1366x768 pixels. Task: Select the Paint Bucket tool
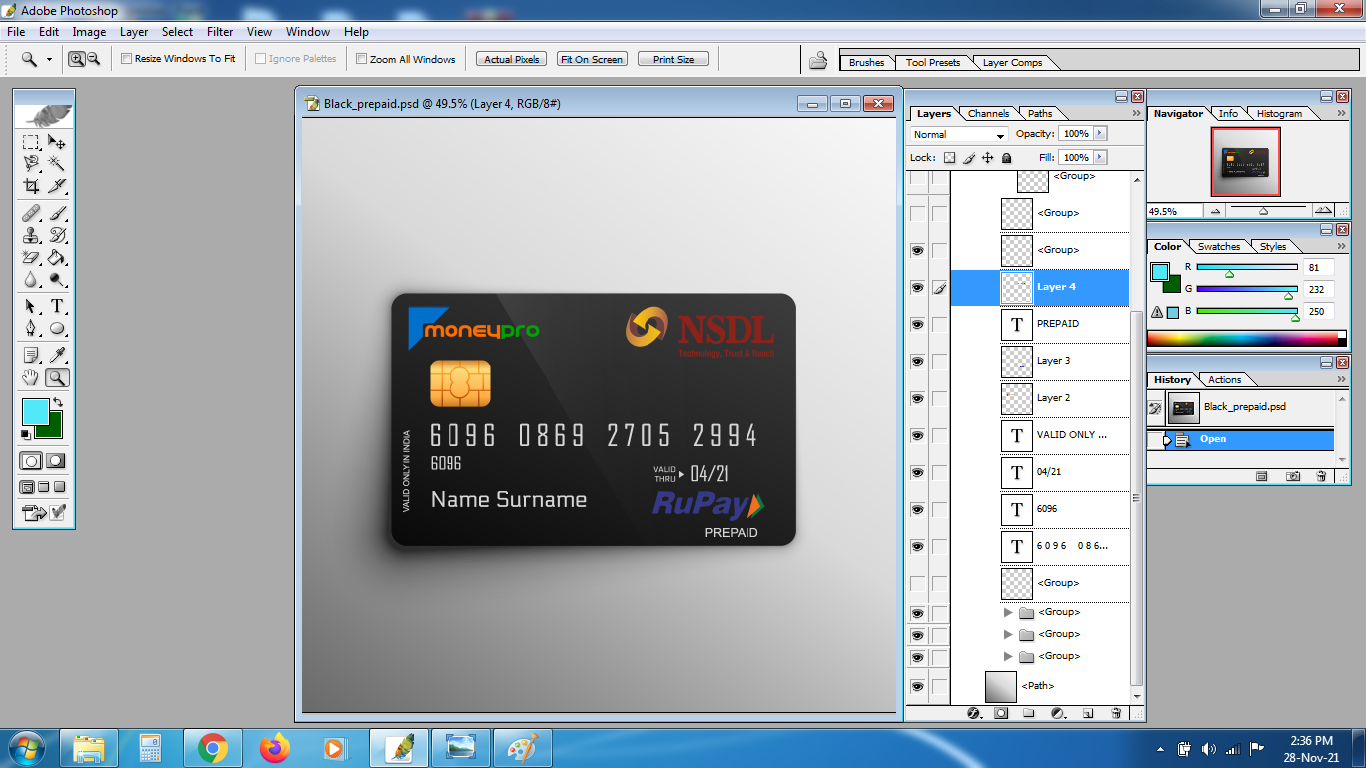tap(57, 258)
